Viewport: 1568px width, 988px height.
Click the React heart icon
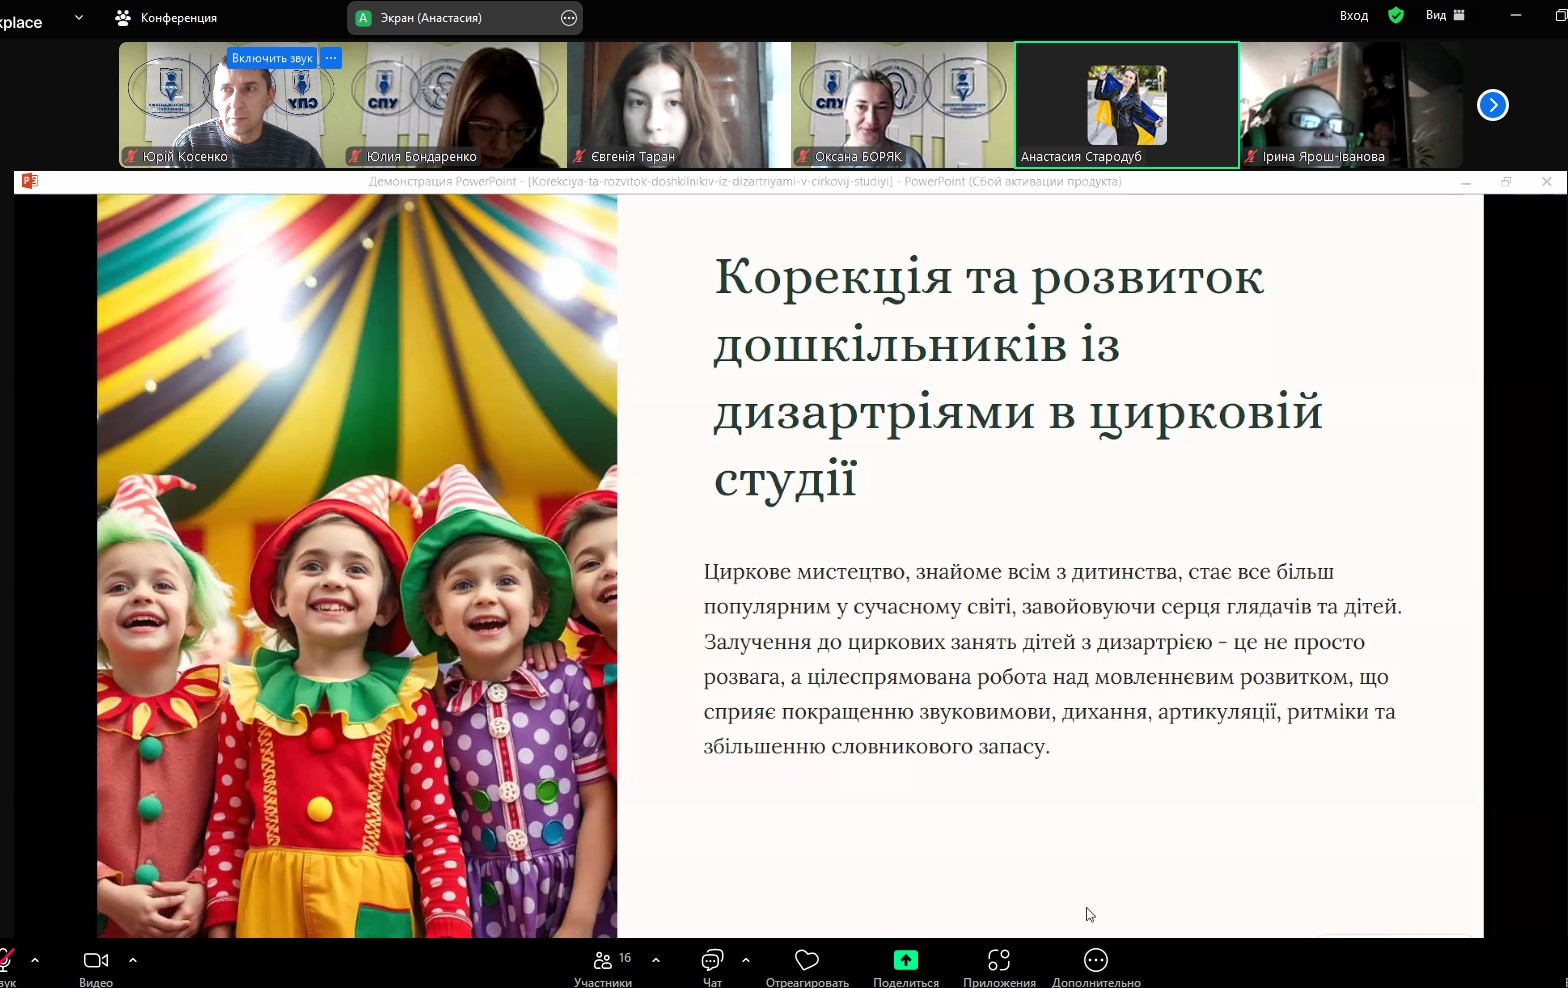coord(807,961)
